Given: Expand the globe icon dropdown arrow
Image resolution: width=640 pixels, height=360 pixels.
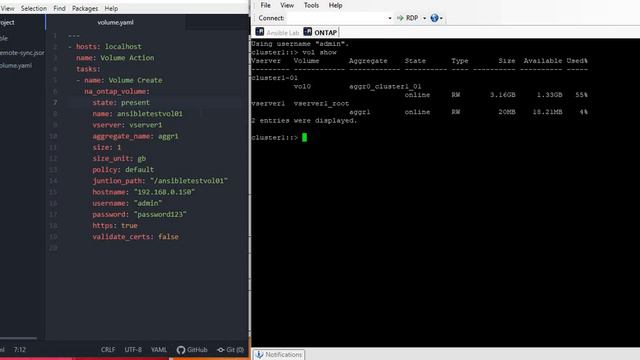Looking at the screenshot, I should [441, 18].
